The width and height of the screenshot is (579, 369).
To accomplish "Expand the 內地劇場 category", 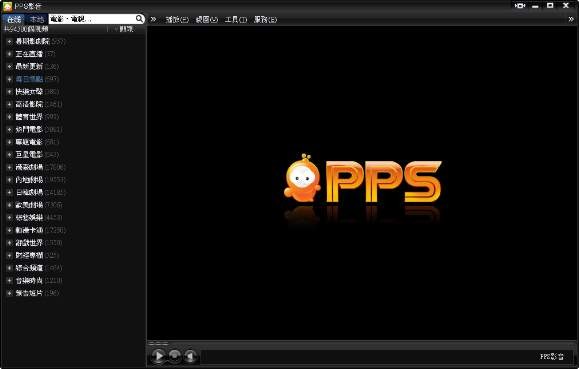I will [10, 180].
